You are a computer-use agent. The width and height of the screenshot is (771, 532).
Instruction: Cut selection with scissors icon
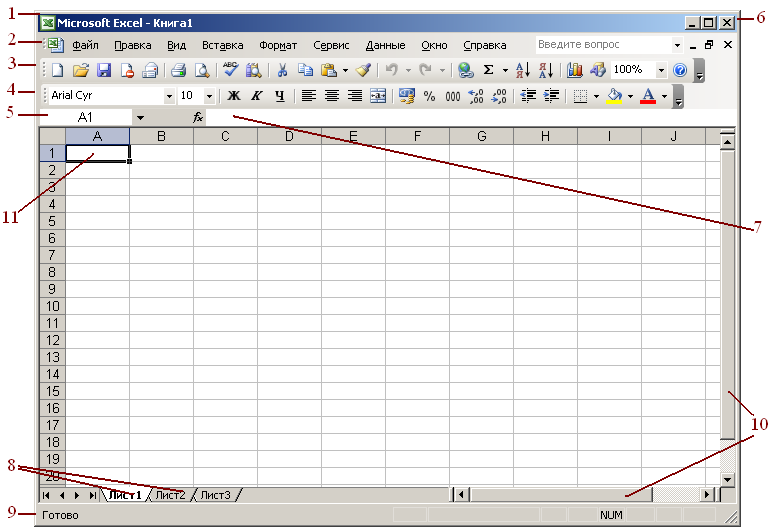pos(282,70)
